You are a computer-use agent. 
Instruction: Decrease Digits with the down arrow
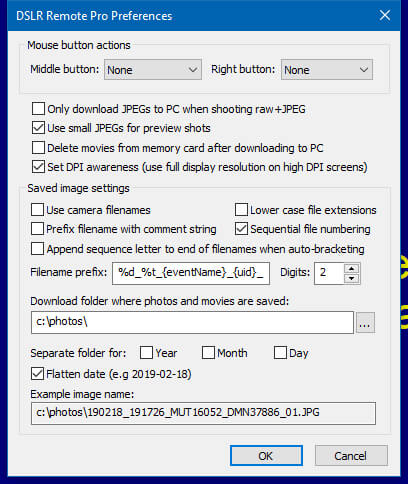point(352,278)
